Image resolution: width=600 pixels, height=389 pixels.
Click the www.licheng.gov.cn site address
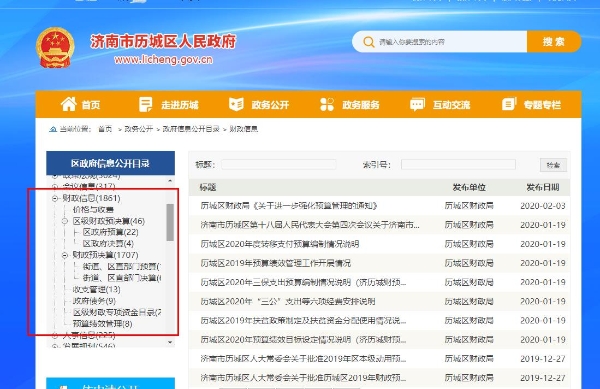[x=163, y=60]
